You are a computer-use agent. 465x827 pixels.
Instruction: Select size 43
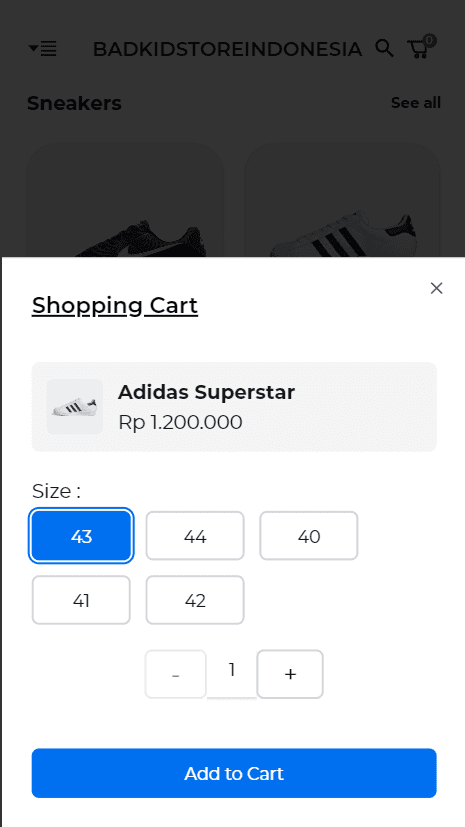pos(81,536)
